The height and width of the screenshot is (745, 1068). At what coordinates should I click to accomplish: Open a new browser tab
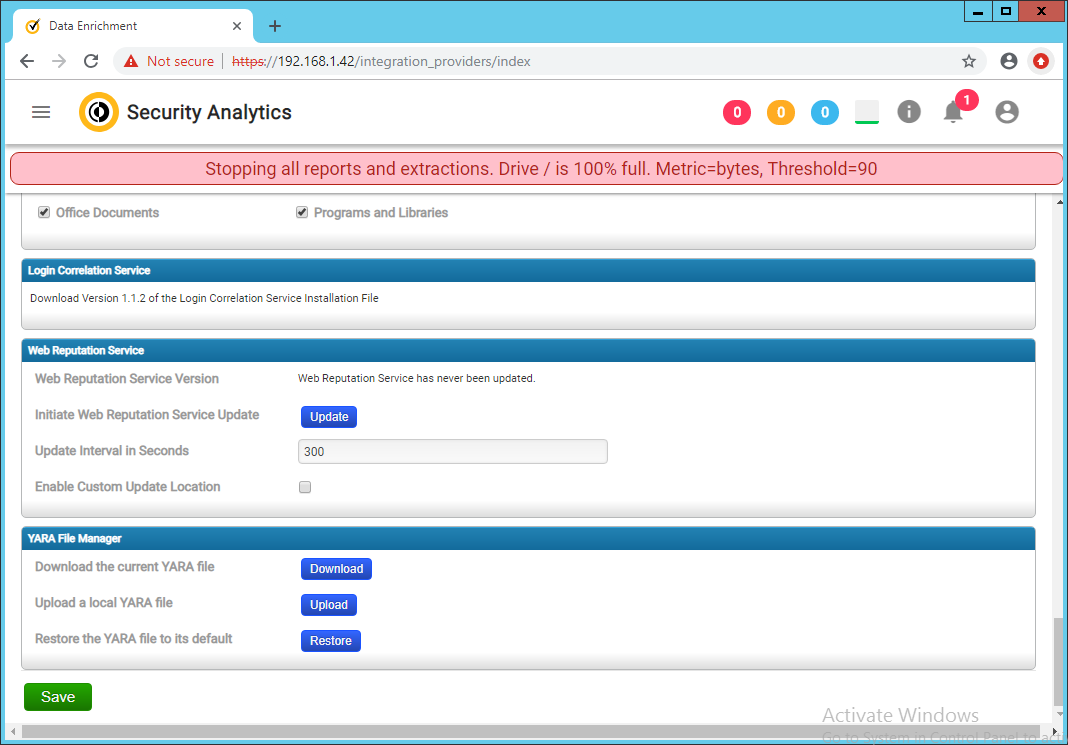tap(275, 26)
